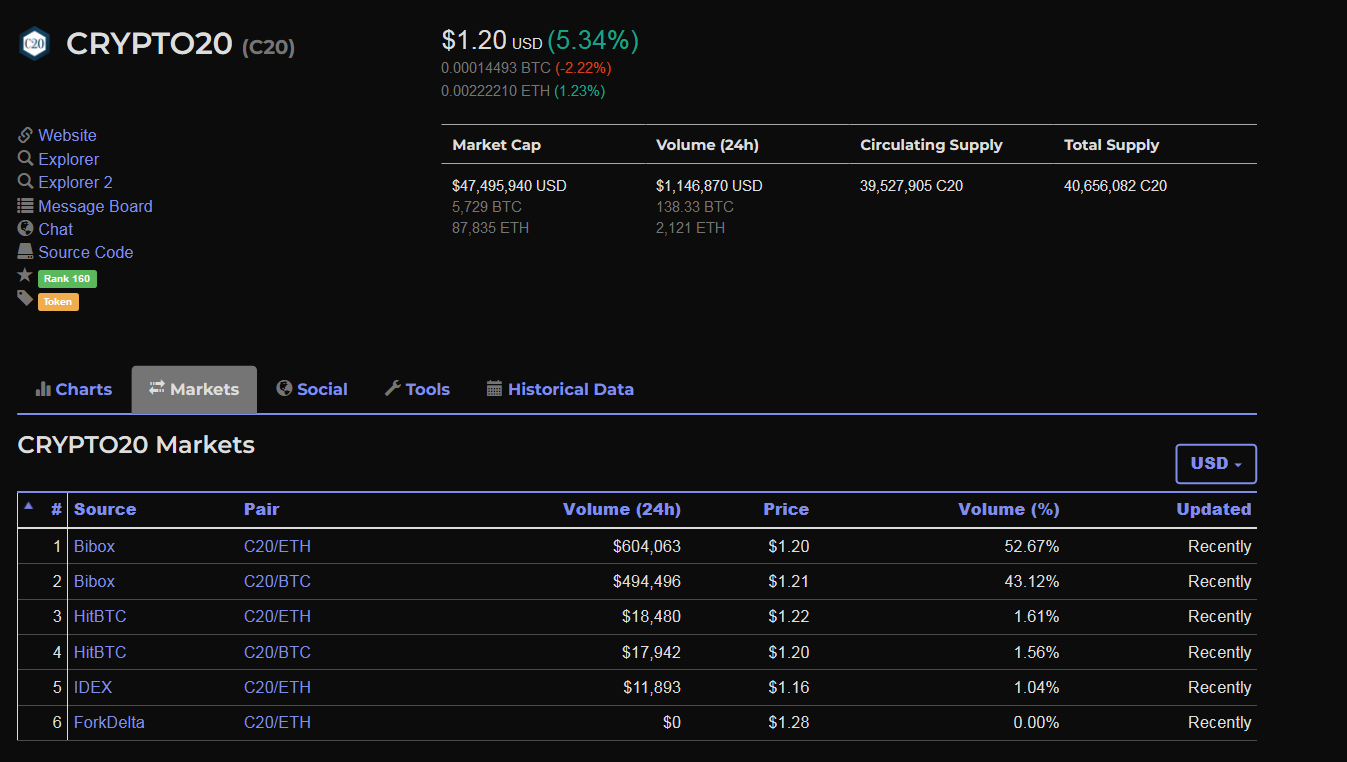The width and height of the screenshot is (1347, 762).
Task: Sort table by Source column
Action: (x=105, y=509)
